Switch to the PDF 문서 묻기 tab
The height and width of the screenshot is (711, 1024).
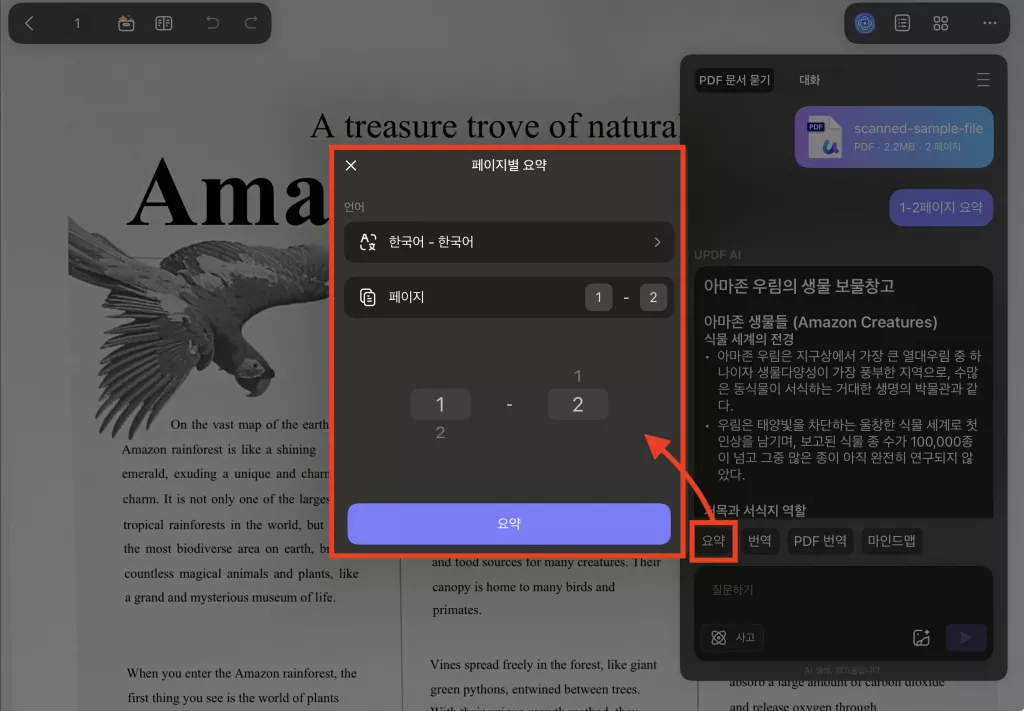click(734, 79)
